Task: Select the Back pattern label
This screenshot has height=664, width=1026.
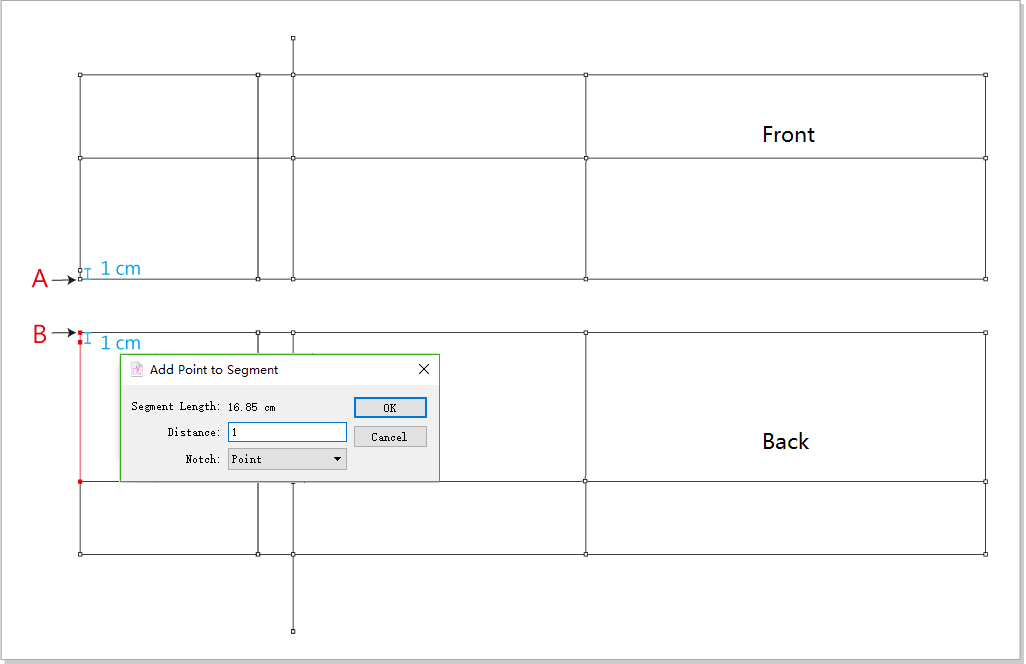Action: pos(785,441)
